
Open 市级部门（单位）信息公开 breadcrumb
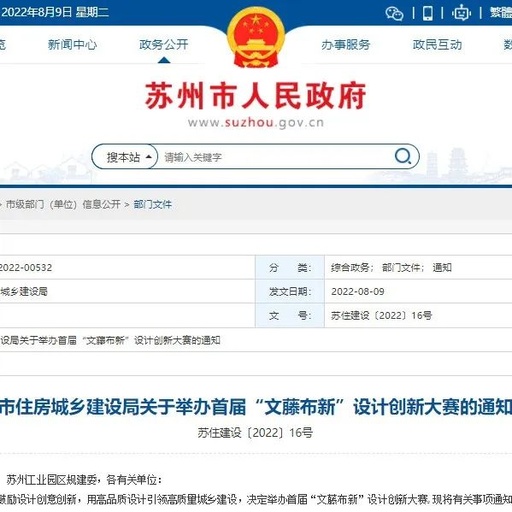click(x=63, y=204)
